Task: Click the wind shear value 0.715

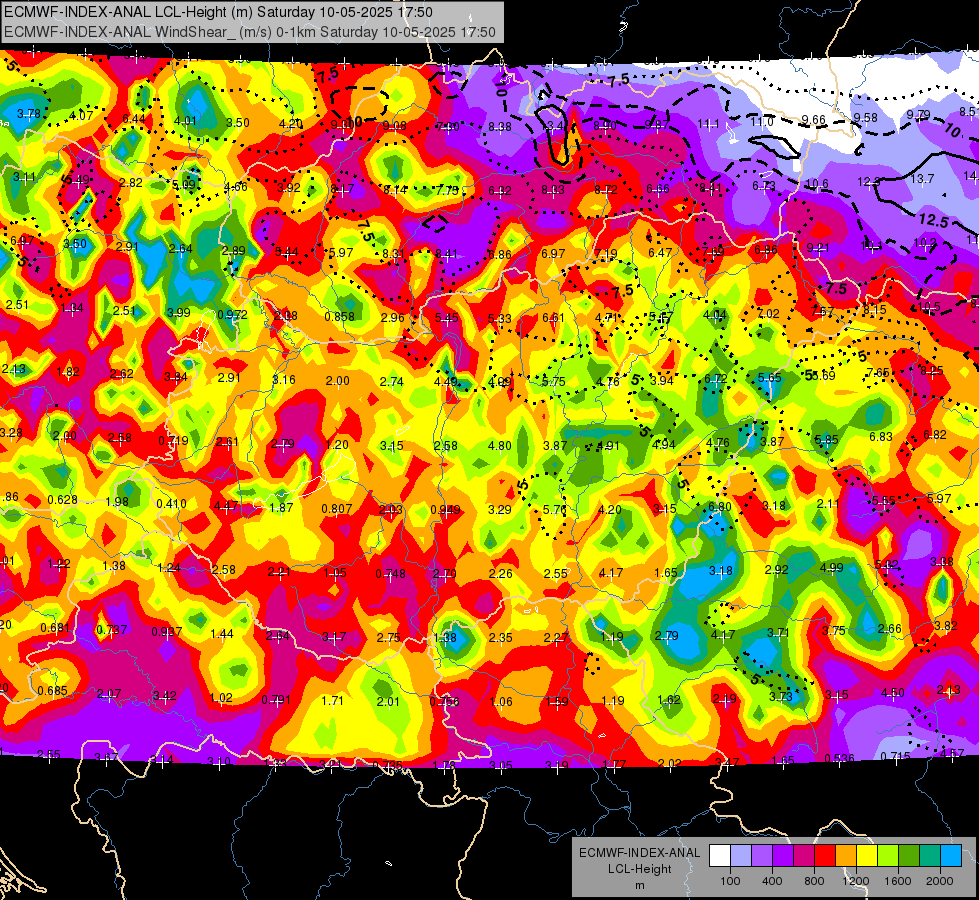Action: (x=895, y=756)
